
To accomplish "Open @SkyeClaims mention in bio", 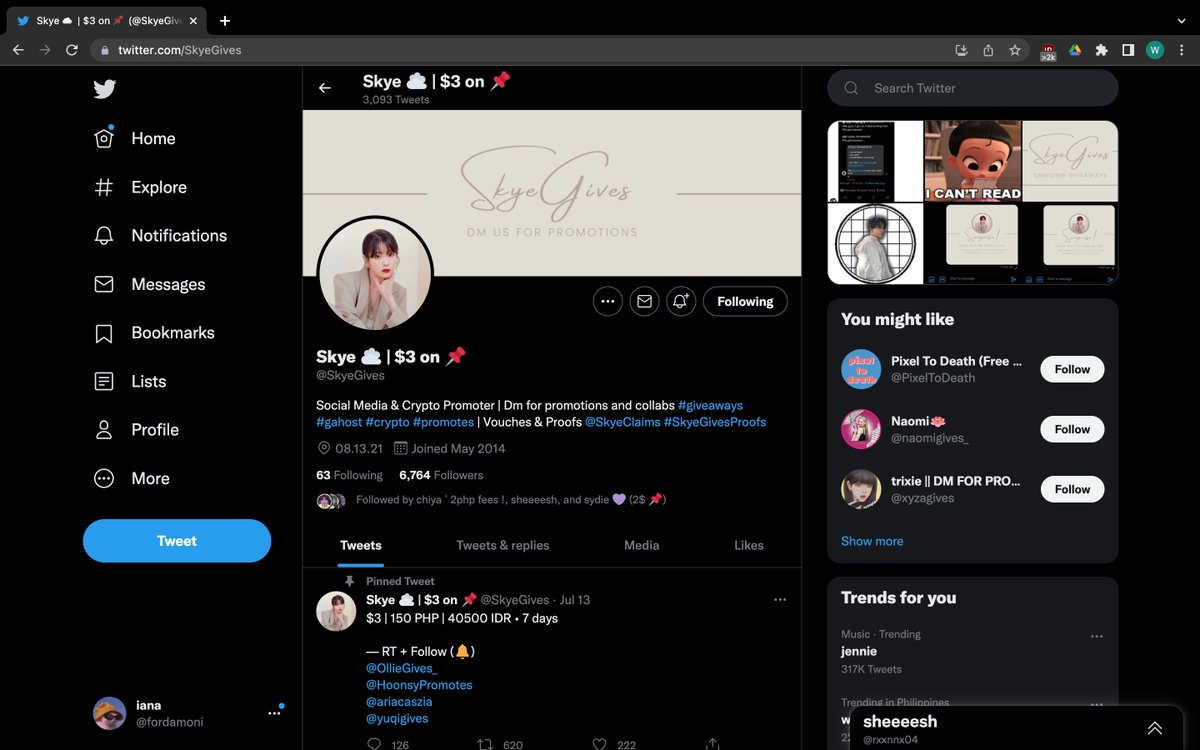I will 622,422.
